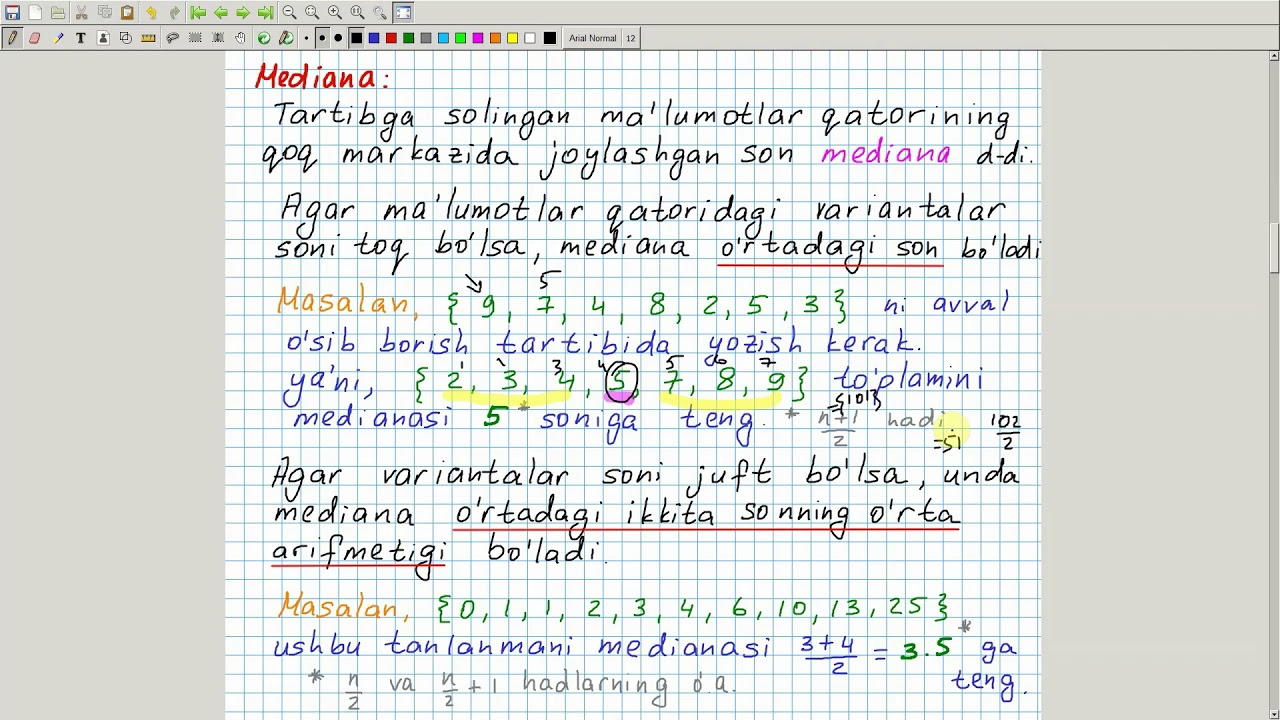Choose the lasso select region tool
Screen dimensions: 1280x720
point(172,38)
